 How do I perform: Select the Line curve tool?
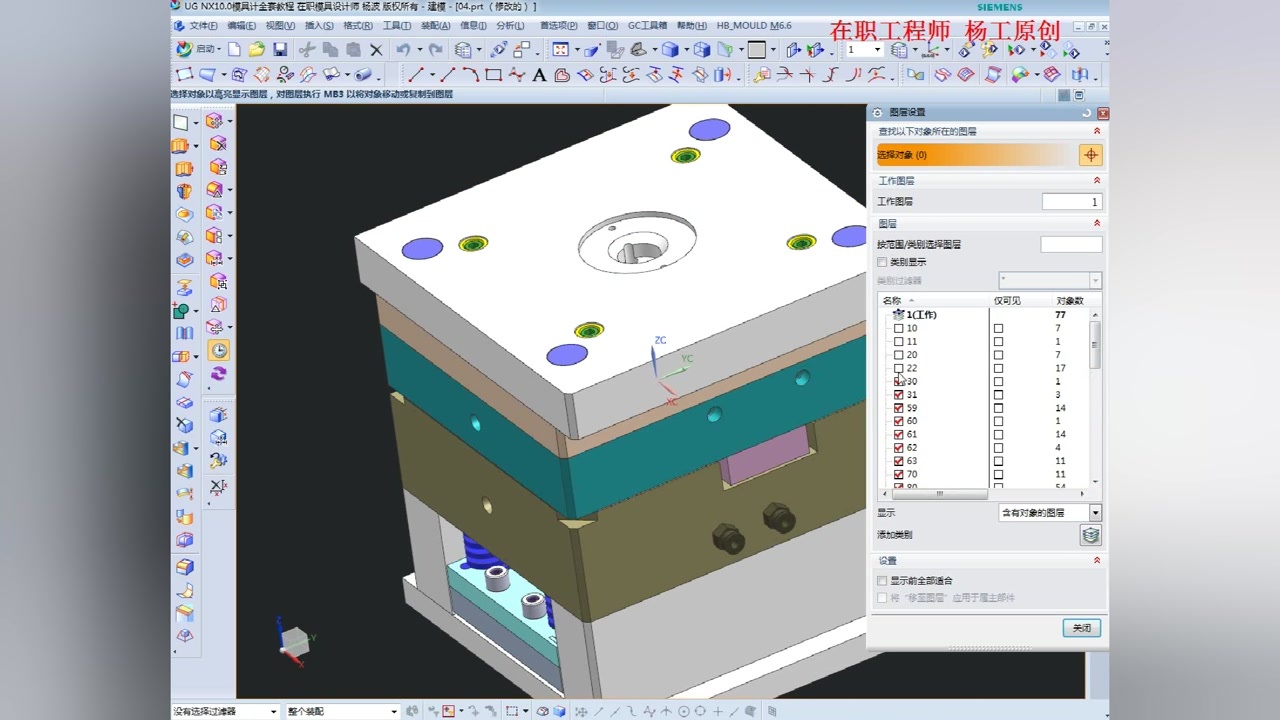[448, 75]
